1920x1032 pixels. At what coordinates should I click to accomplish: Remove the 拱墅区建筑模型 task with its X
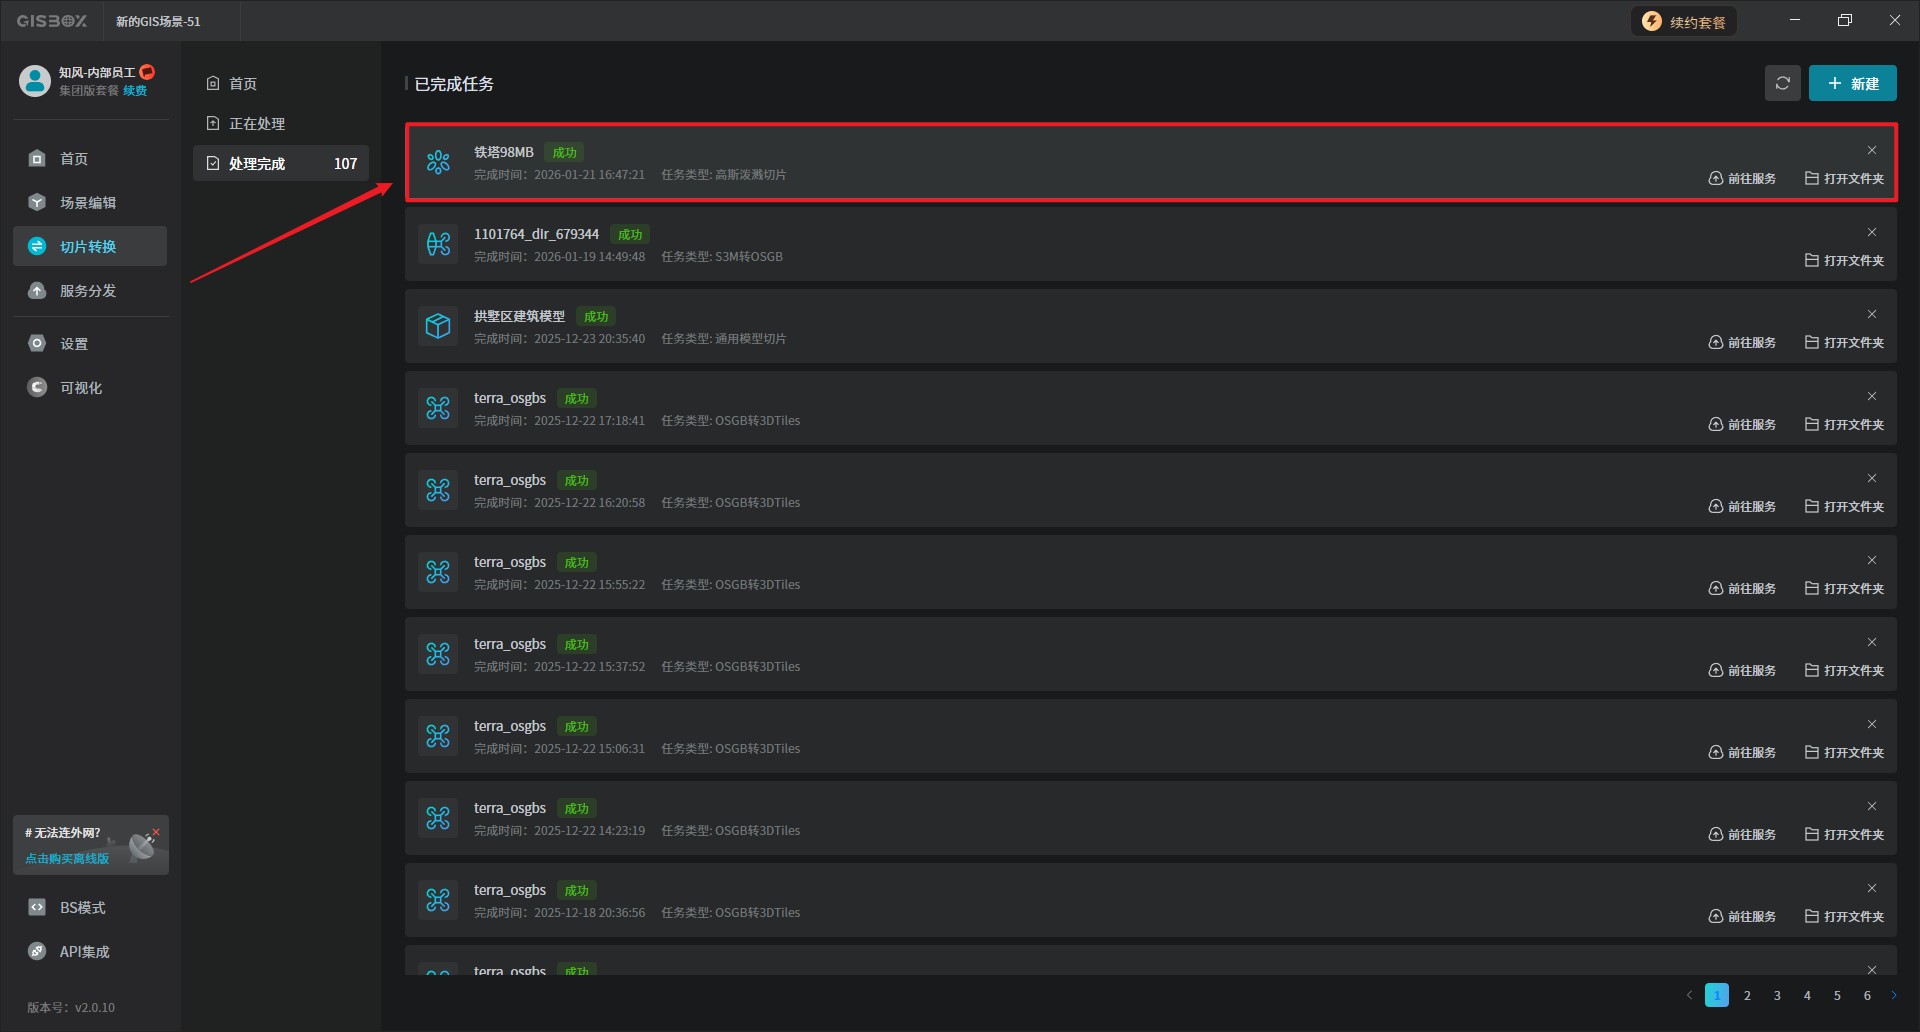pos(1872,315)
